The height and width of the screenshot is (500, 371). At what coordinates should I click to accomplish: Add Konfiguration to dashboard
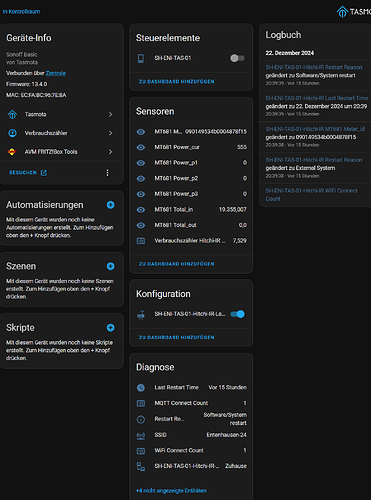point(177,337)
